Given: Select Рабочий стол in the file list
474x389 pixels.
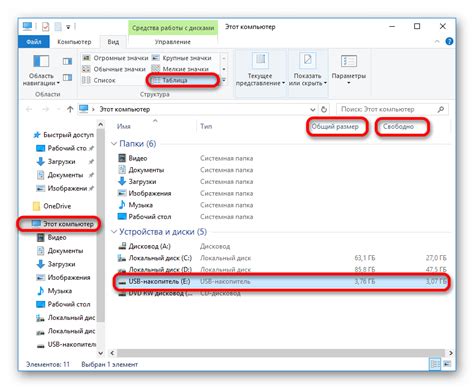Looking at the screenshot, I should click(145, 217).
